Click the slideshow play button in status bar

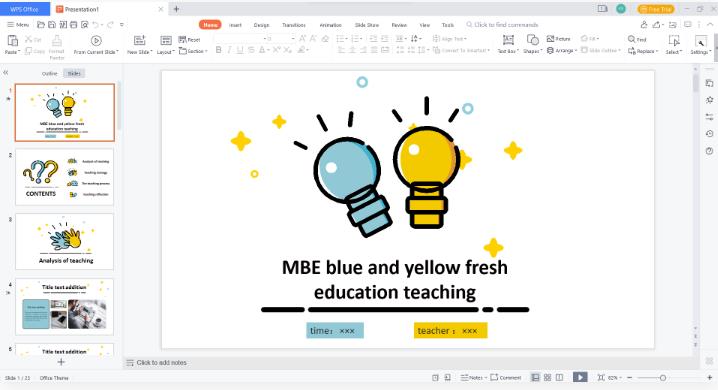click(x=580, y=377)
